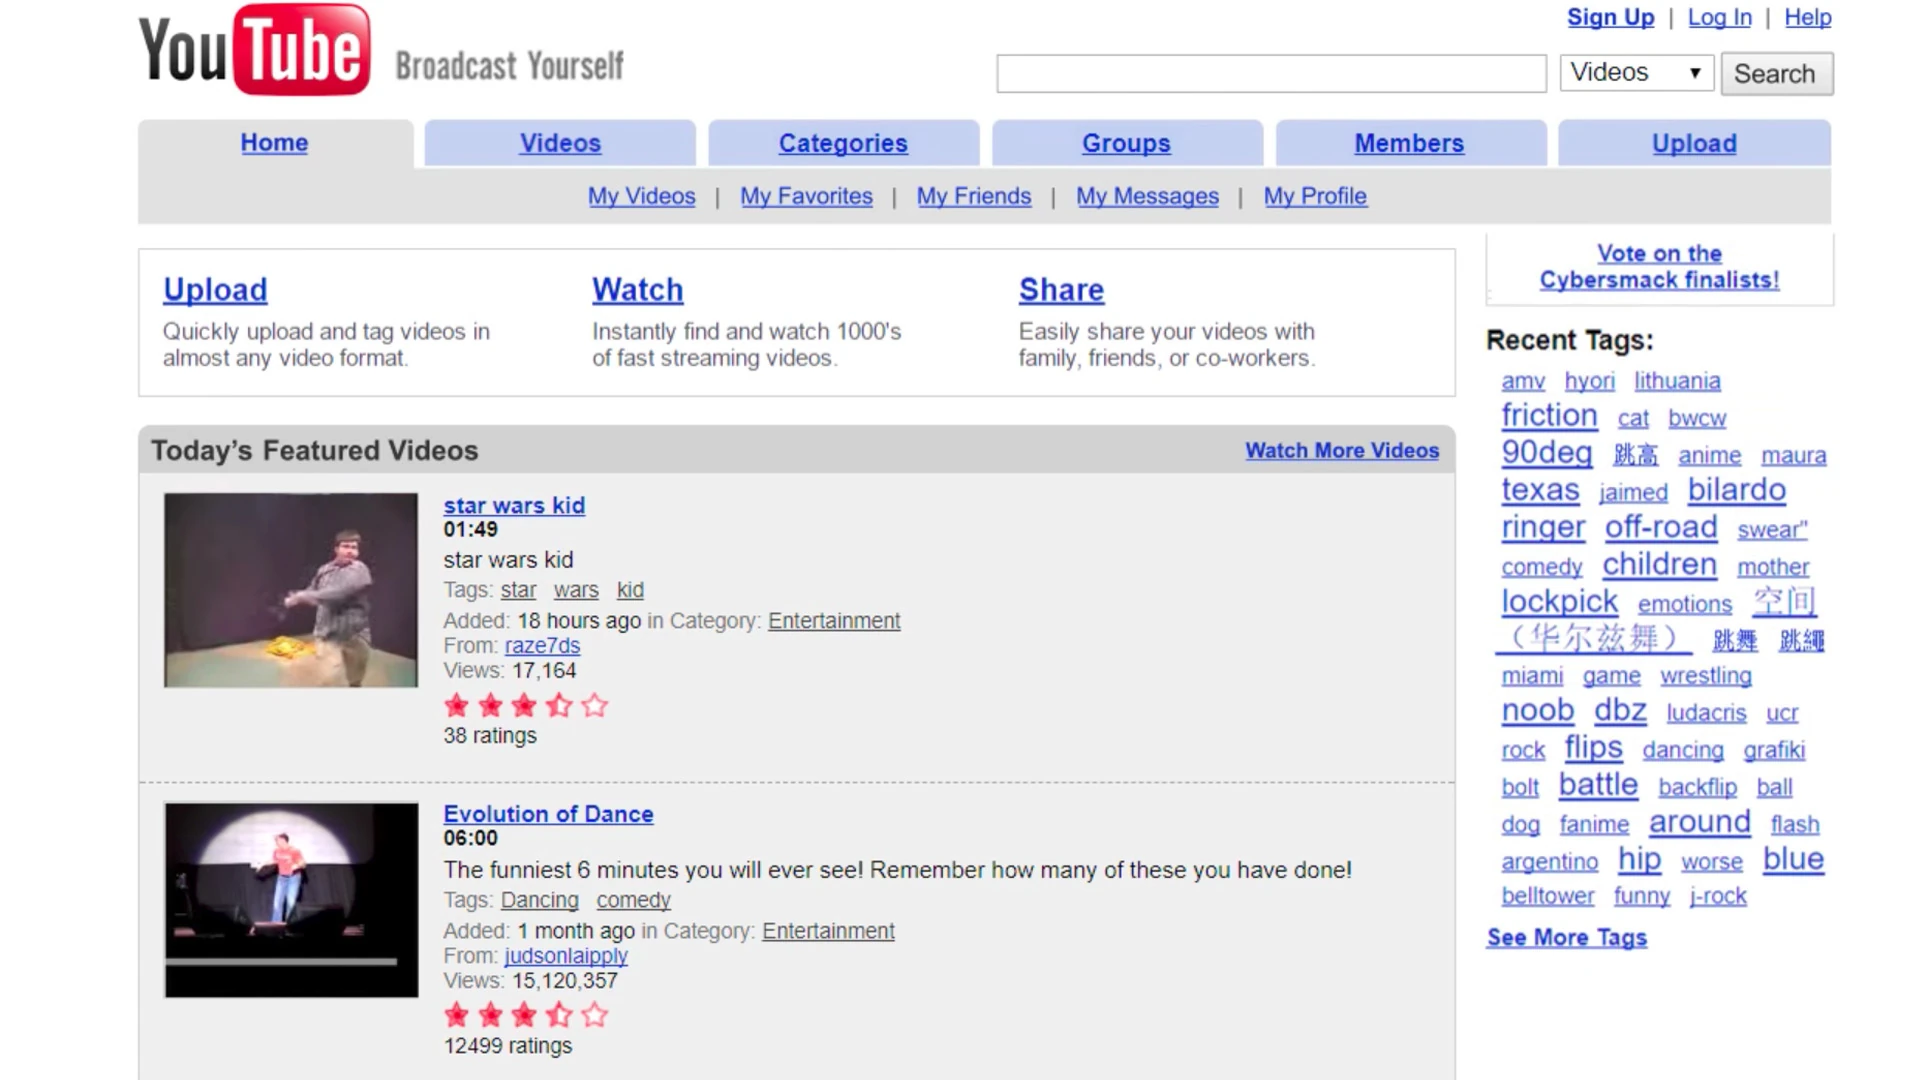Image resolution: width=1920 pixels, height=1080 pixels.
Task: Select the lockpick tag
Action: 1559,602
